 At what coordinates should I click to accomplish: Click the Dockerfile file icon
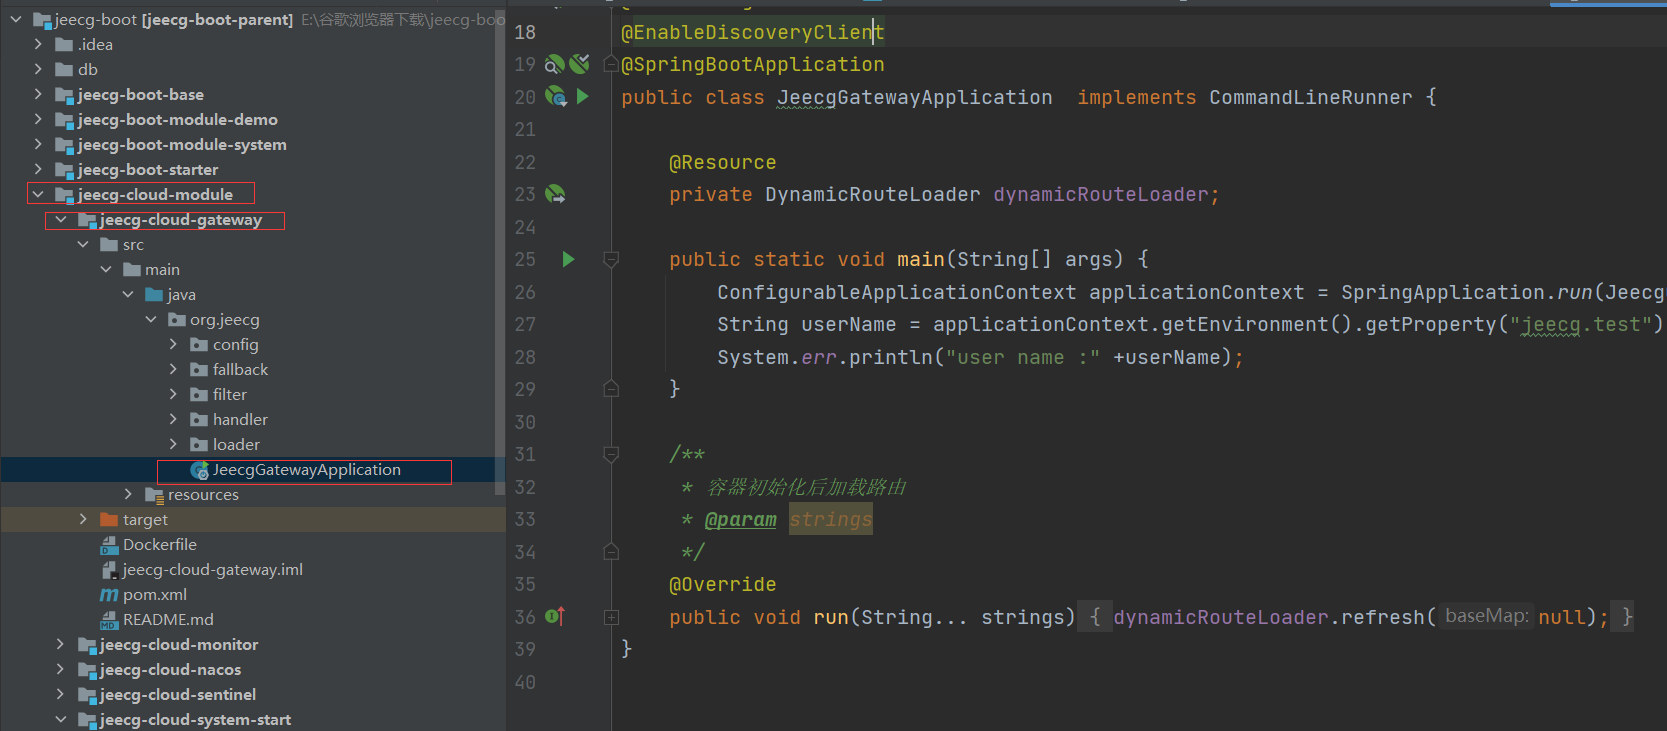[109, 545]
